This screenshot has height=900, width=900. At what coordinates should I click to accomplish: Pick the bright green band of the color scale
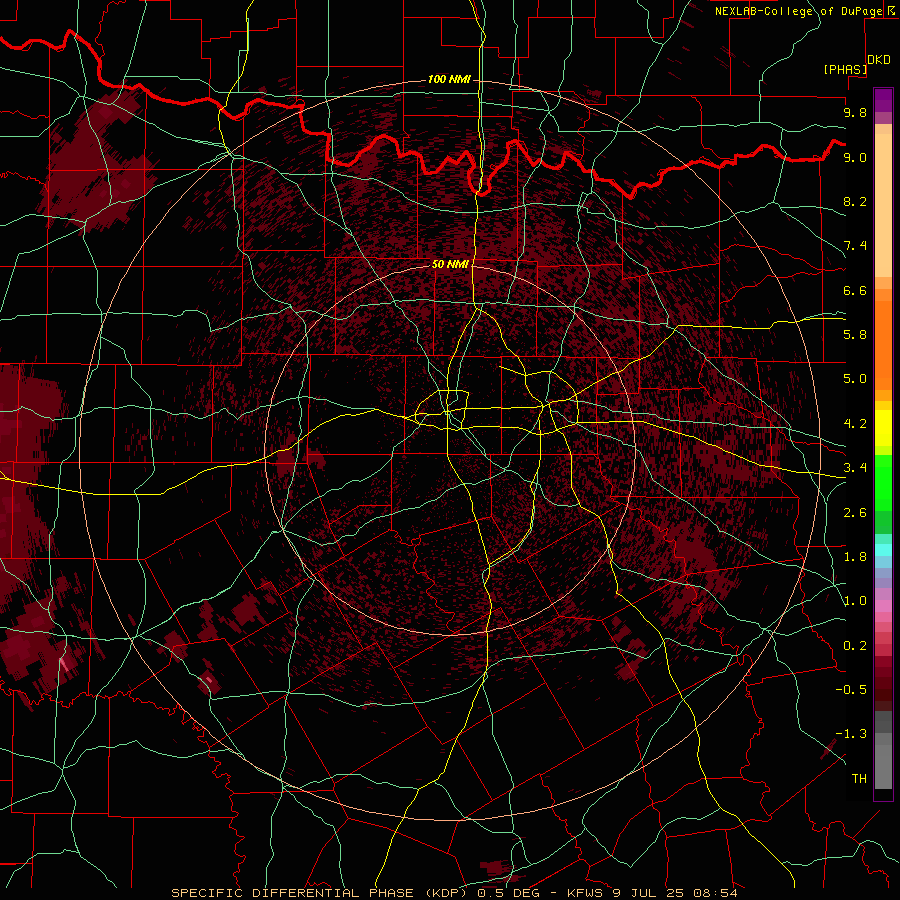883,484
